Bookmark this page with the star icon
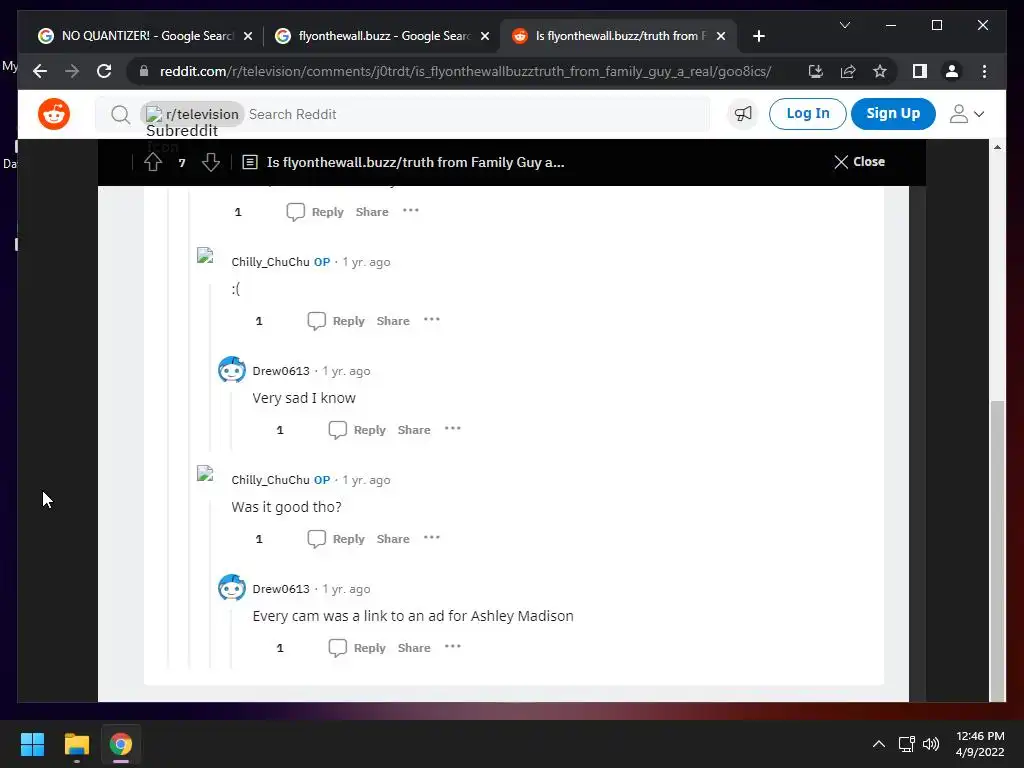1024x768 pixels. coord(880,71)
